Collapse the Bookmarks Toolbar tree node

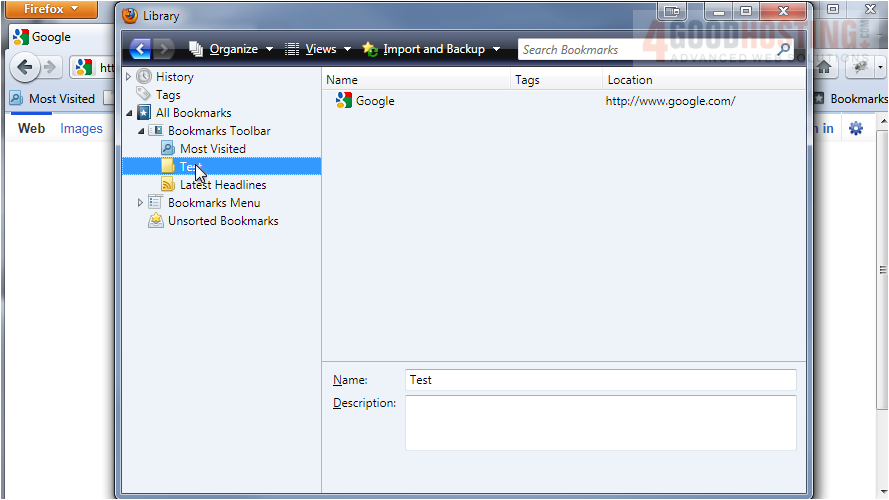point(140,131)
